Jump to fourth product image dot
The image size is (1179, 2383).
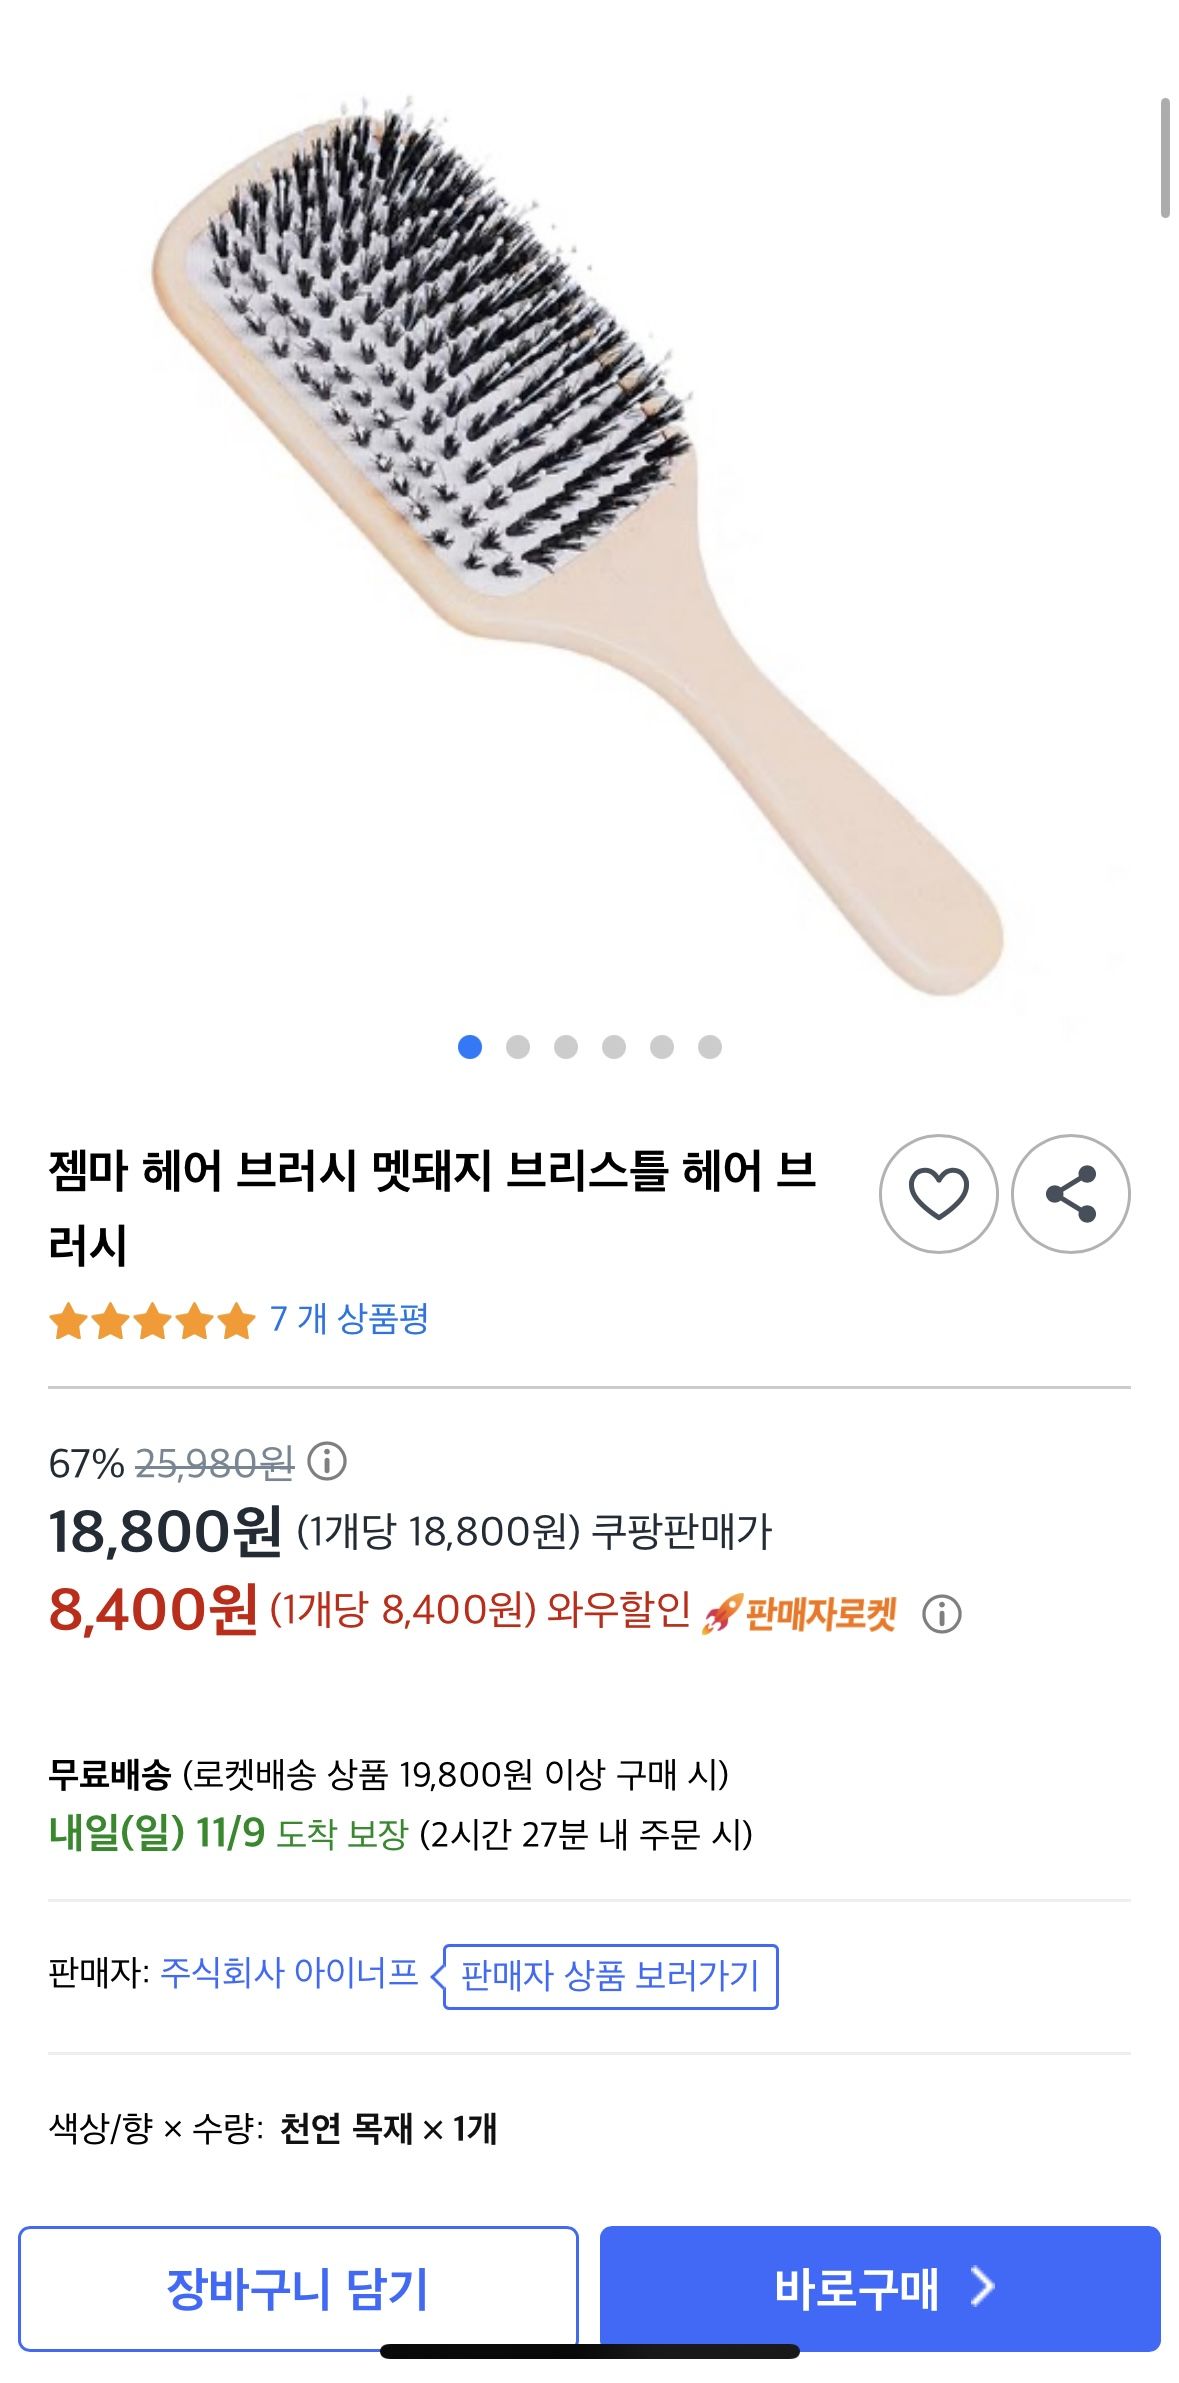pyautogui.click(x=614, y=1047)
